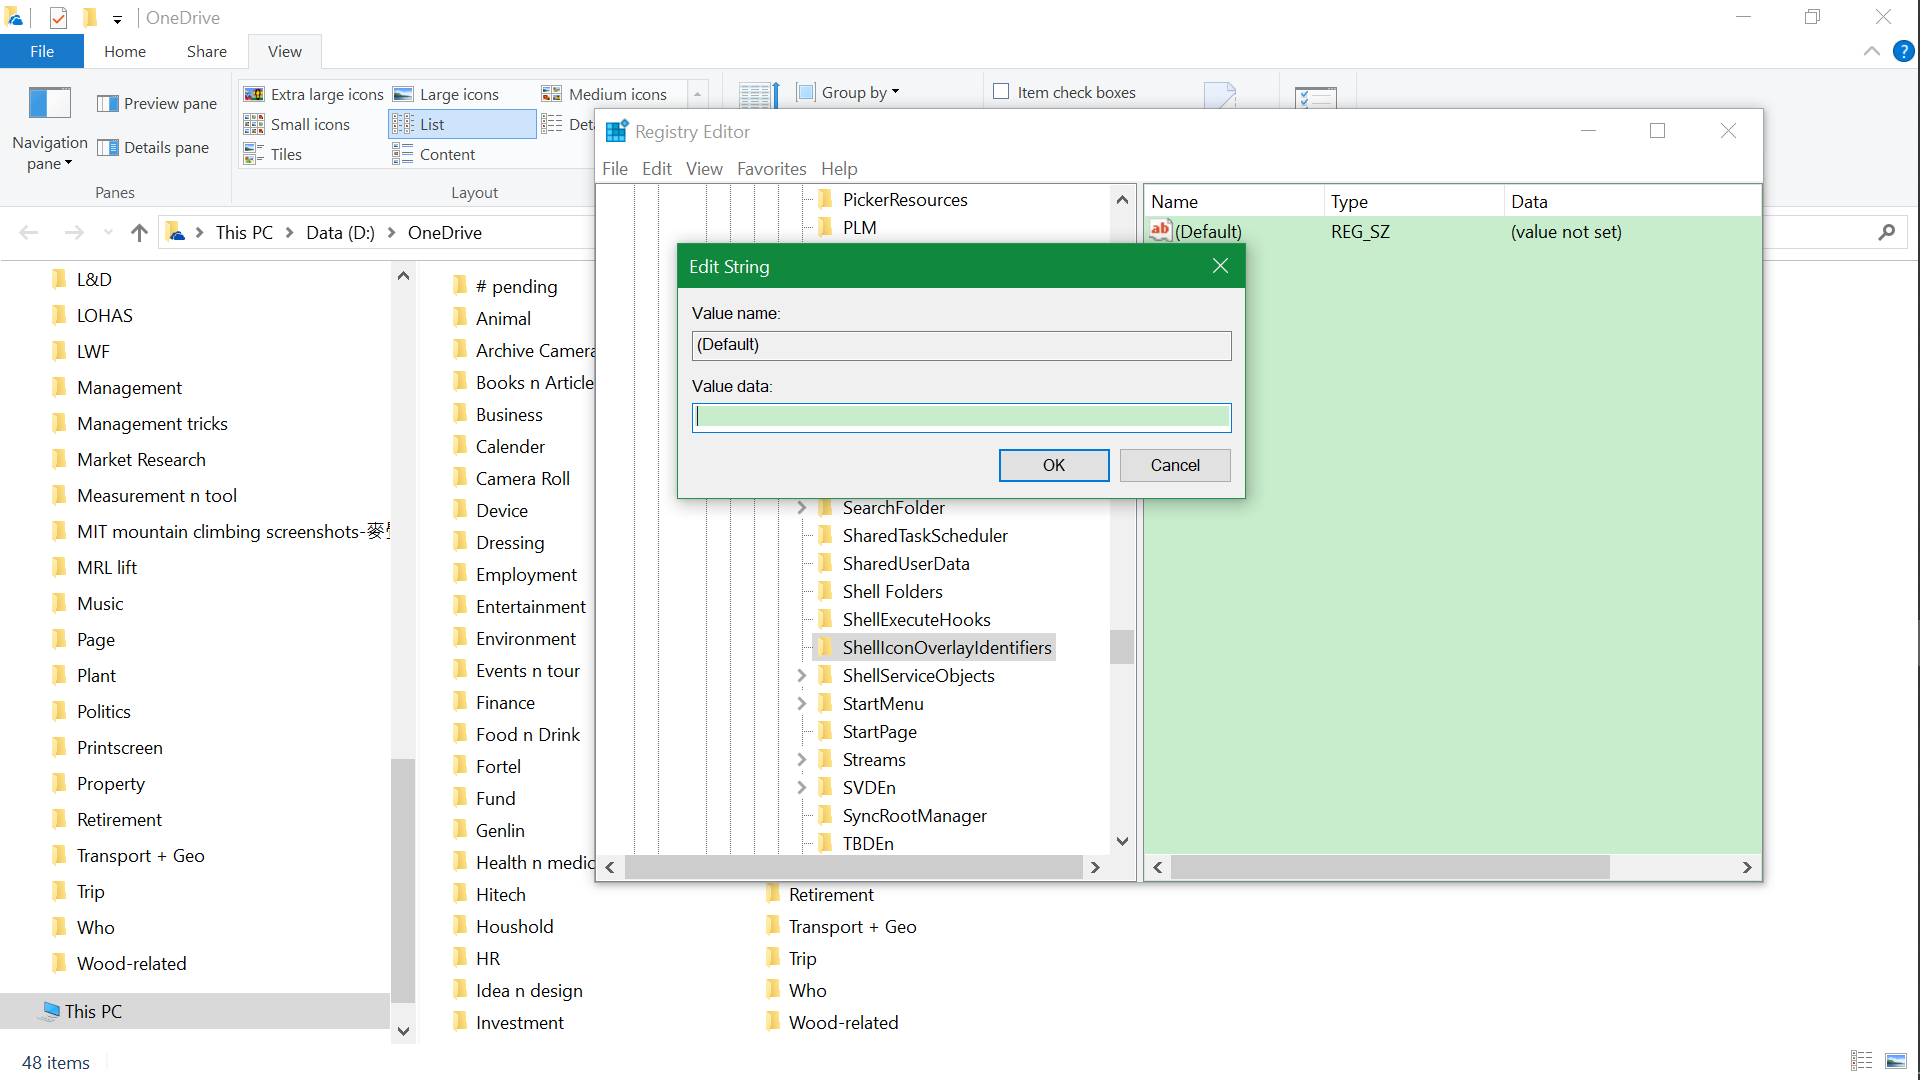Select List layout option

pos(463,124)
